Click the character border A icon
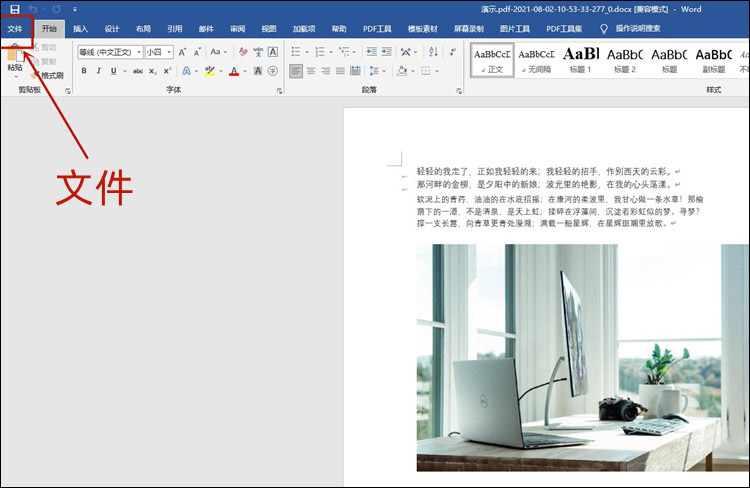 [273, 52]
